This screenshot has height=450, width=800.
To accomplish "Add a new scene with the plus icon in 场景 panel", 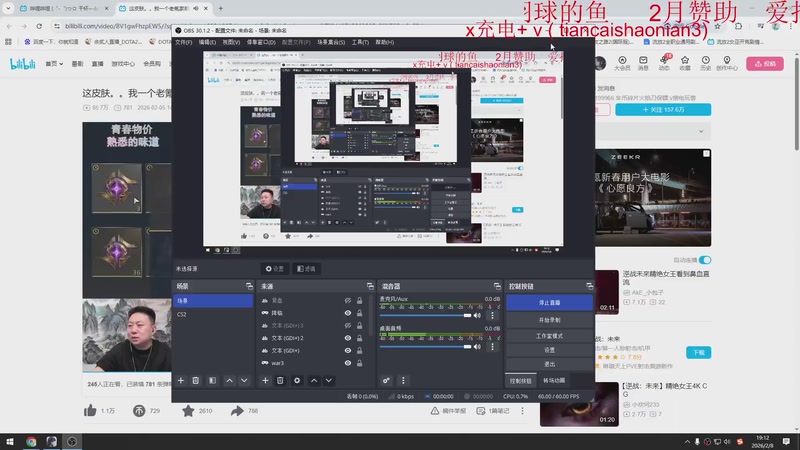I will point(181,381).
